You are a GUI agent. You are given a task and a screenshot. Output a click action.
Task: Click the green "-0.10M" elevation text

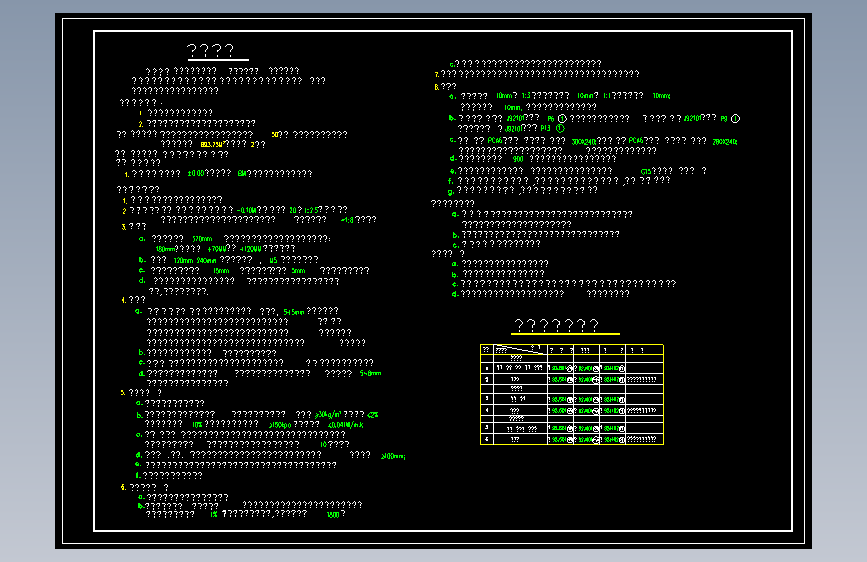(246, 210)
